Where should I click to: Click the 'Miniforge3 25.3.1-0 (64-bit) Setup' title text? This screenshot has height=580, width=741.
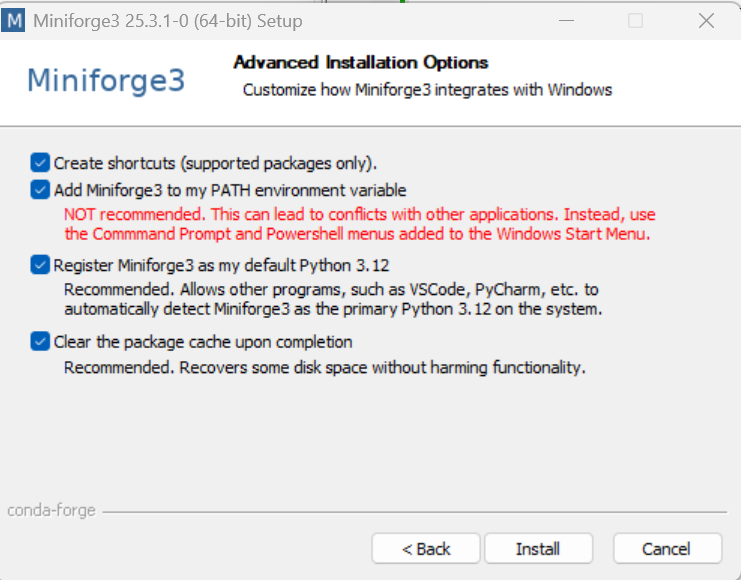(167, 20)
